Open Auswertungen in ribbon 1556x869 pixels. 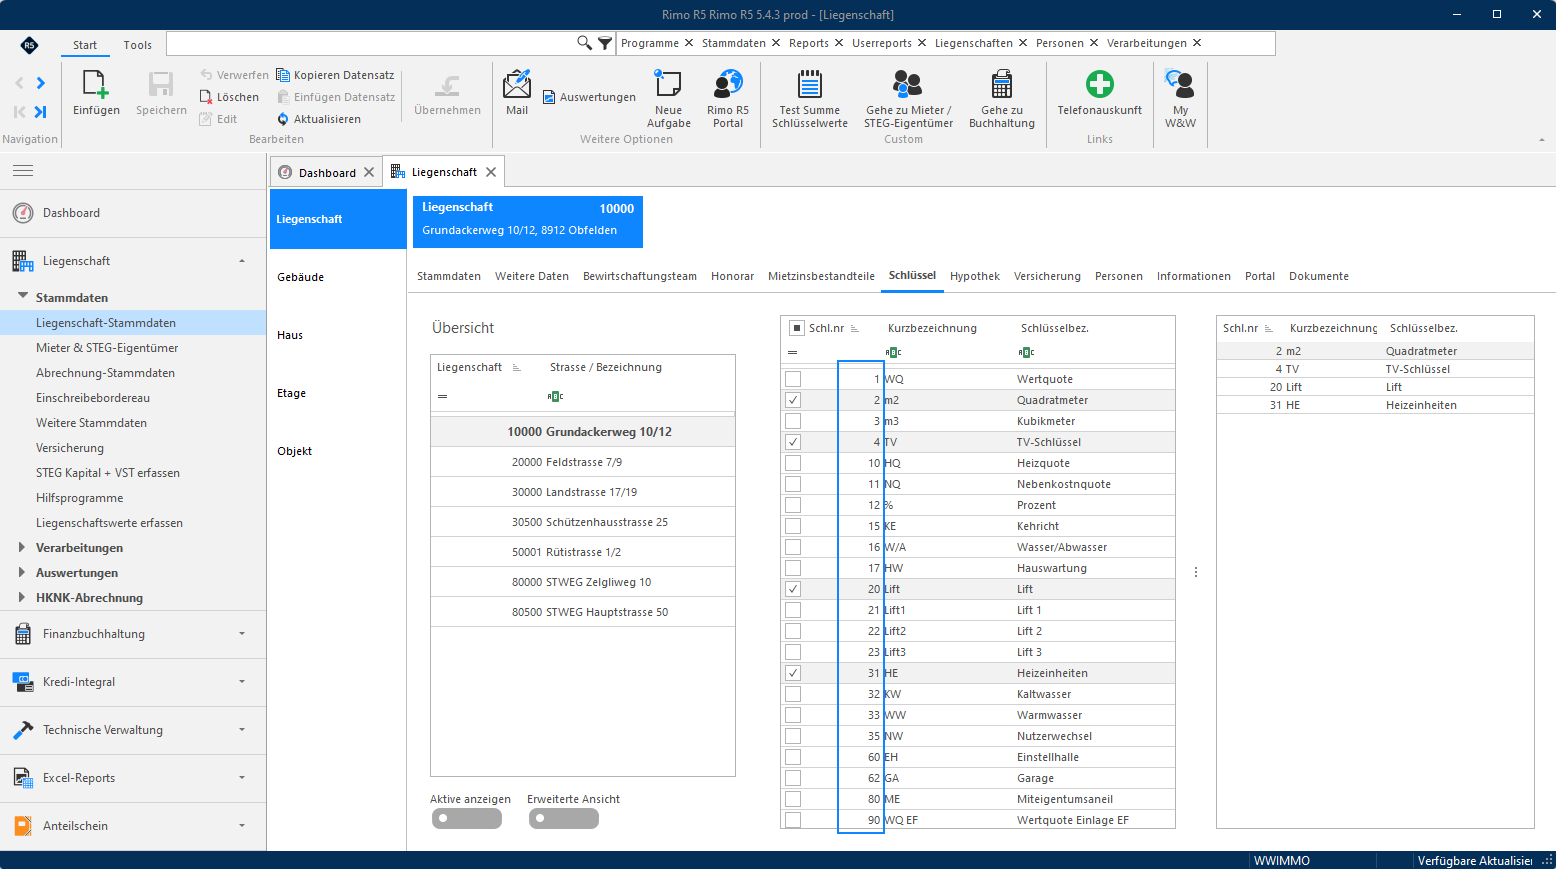click(x=590, y=97)
